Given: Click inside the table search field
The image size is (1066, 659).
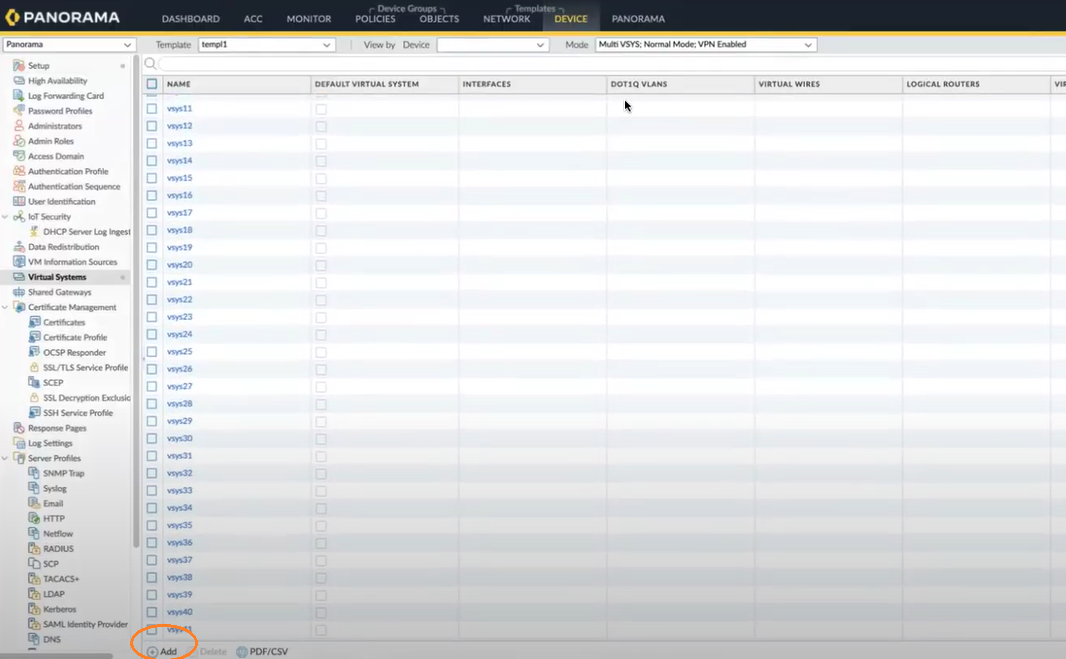Looking at the screenshot, I should coord(600,64).
